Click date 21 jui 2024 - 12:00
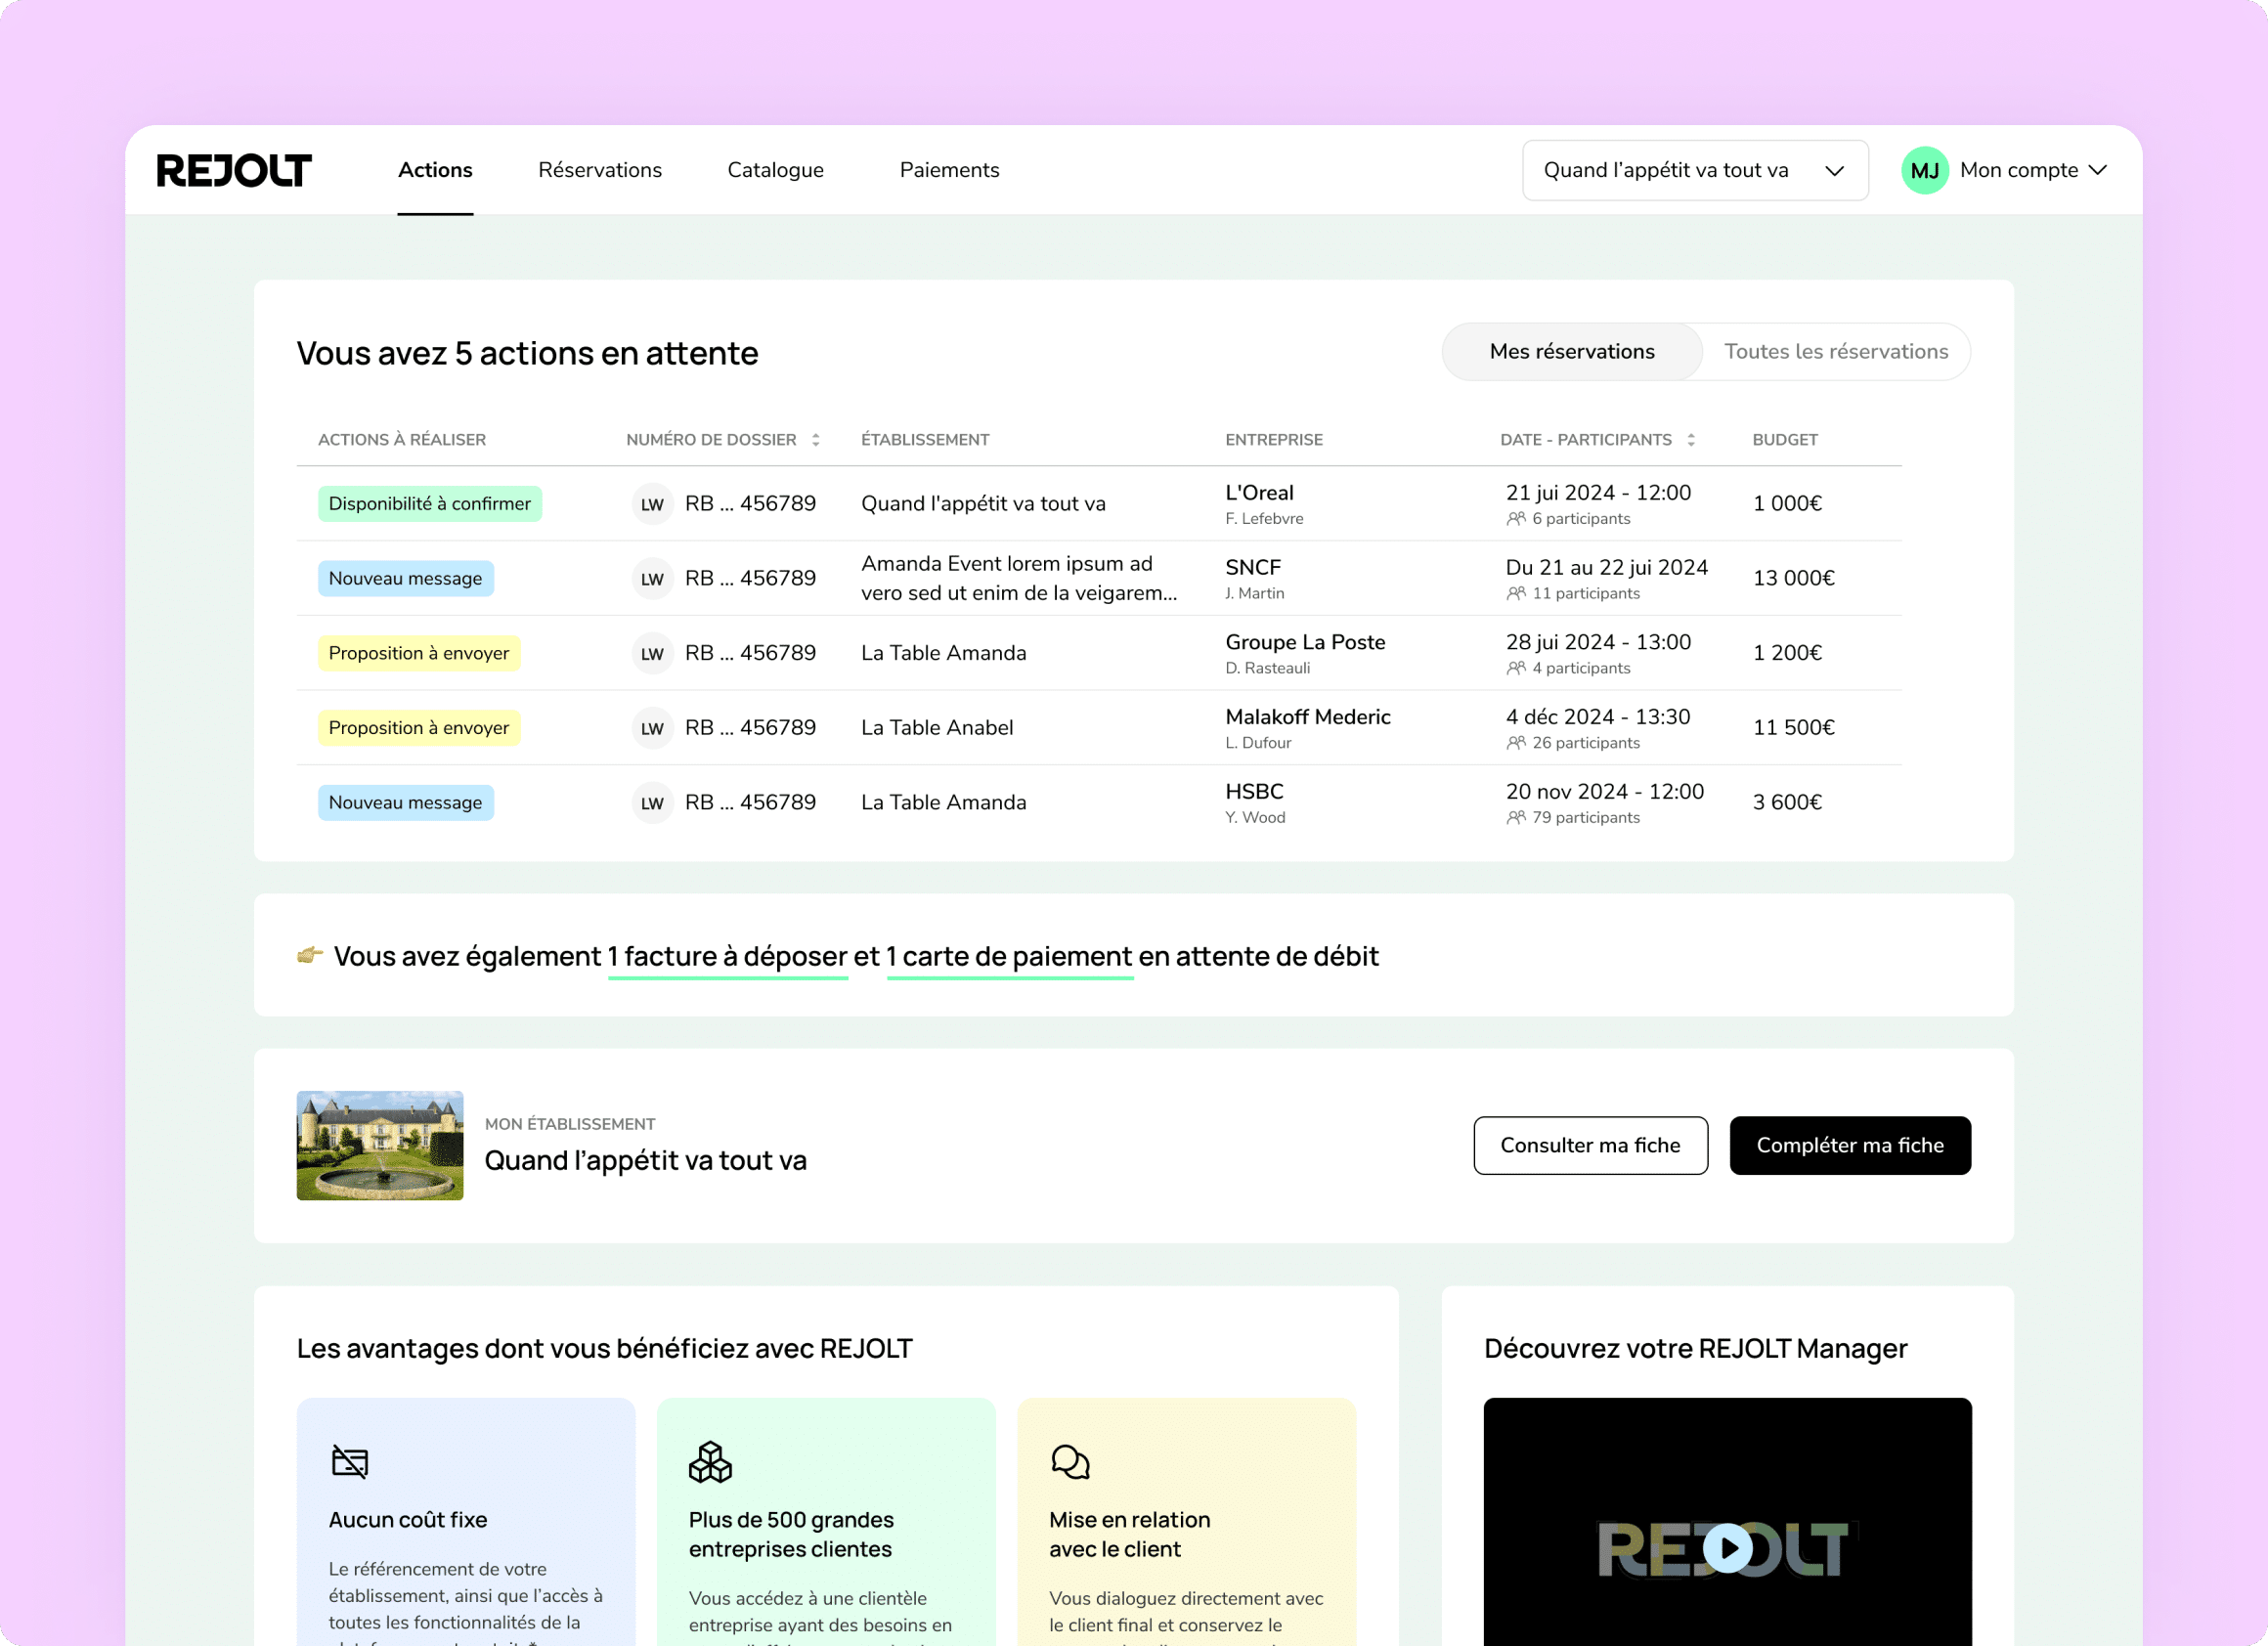2268x1646 pixels. (x=1598, y=493)
